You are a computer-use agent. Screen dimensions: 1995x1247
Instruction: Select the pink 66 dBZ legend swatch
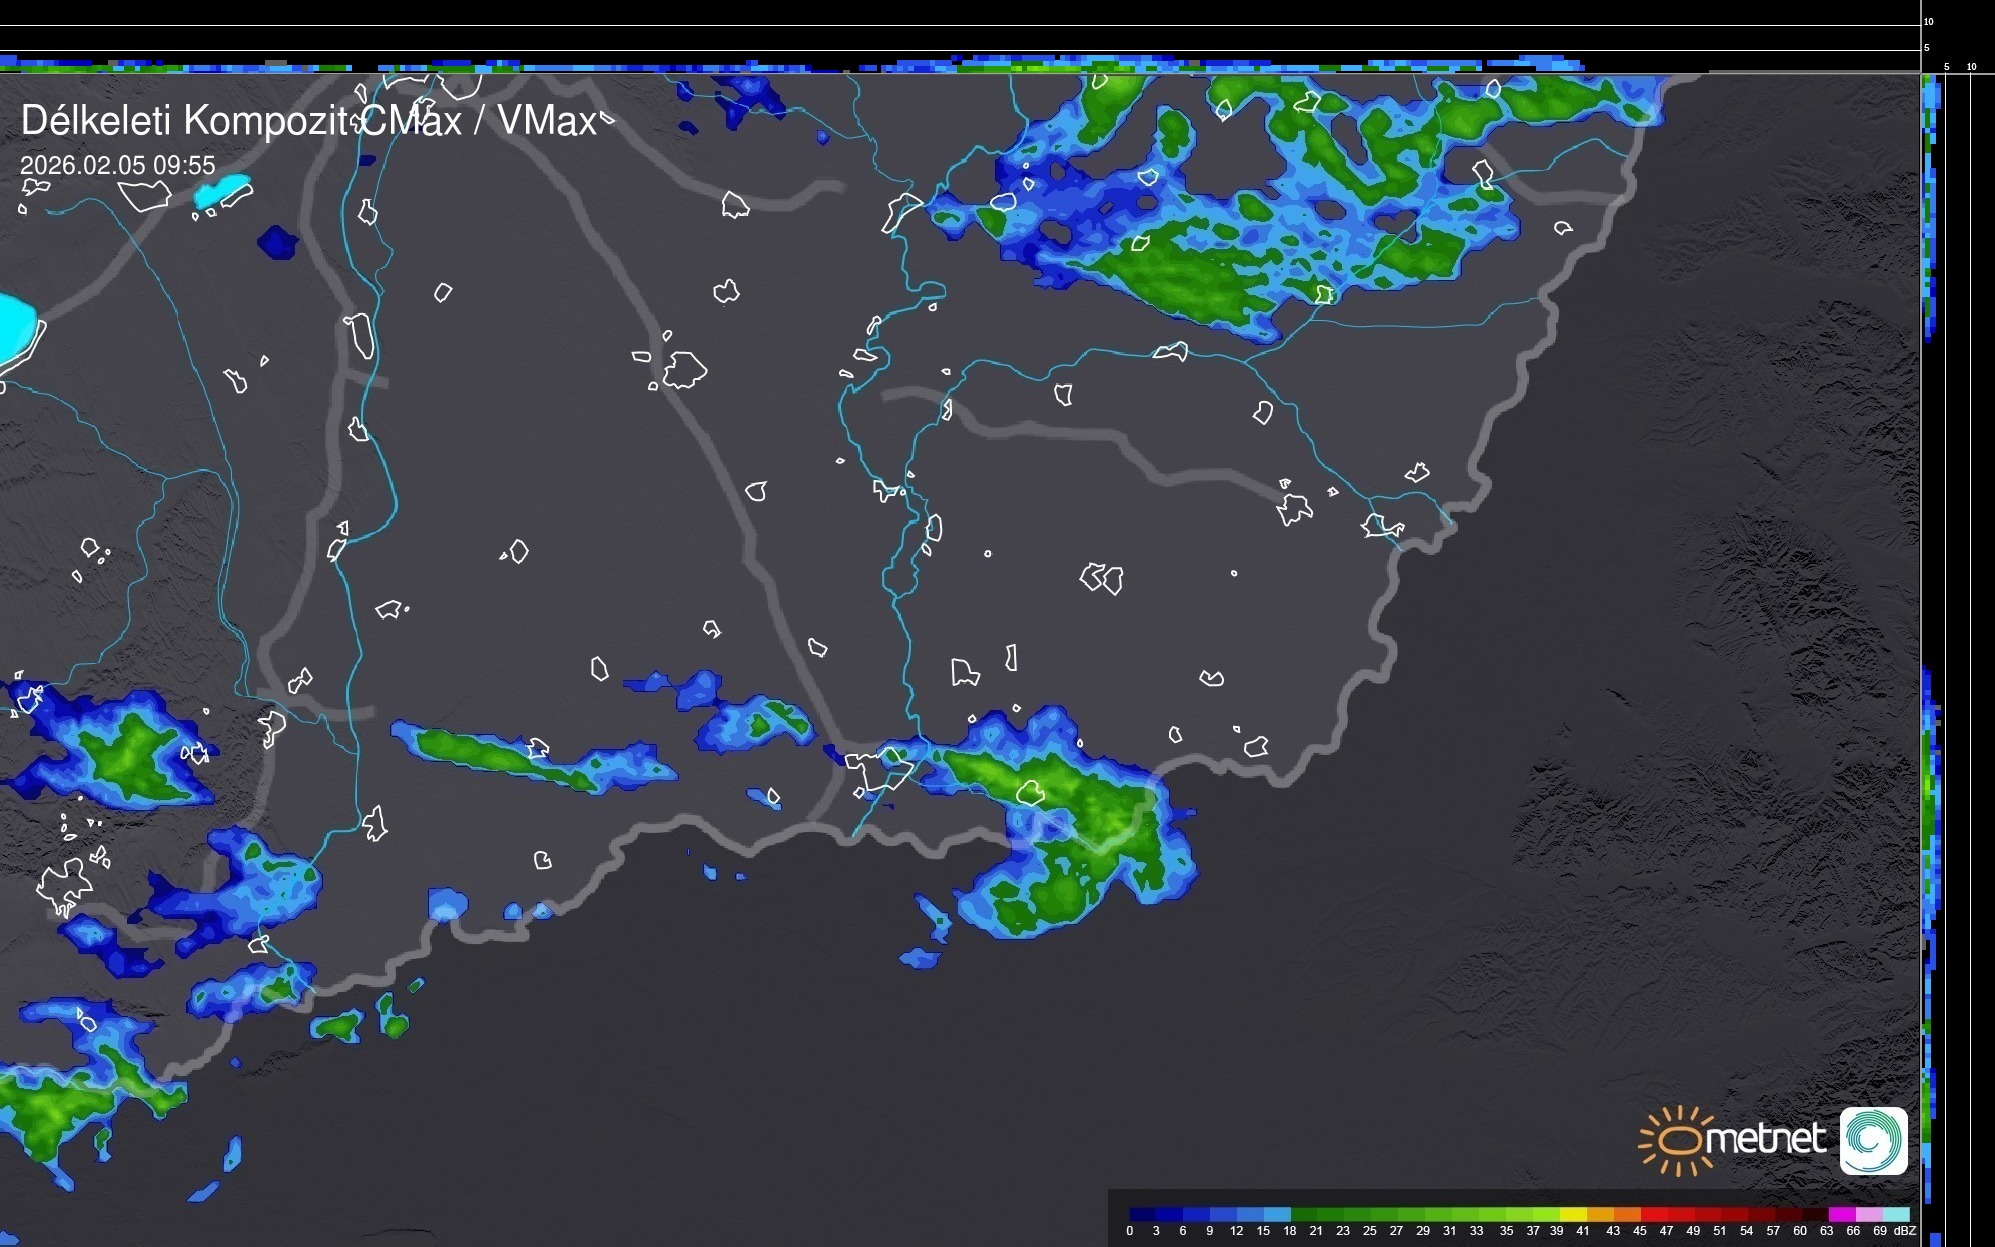pos(1869,1214)
